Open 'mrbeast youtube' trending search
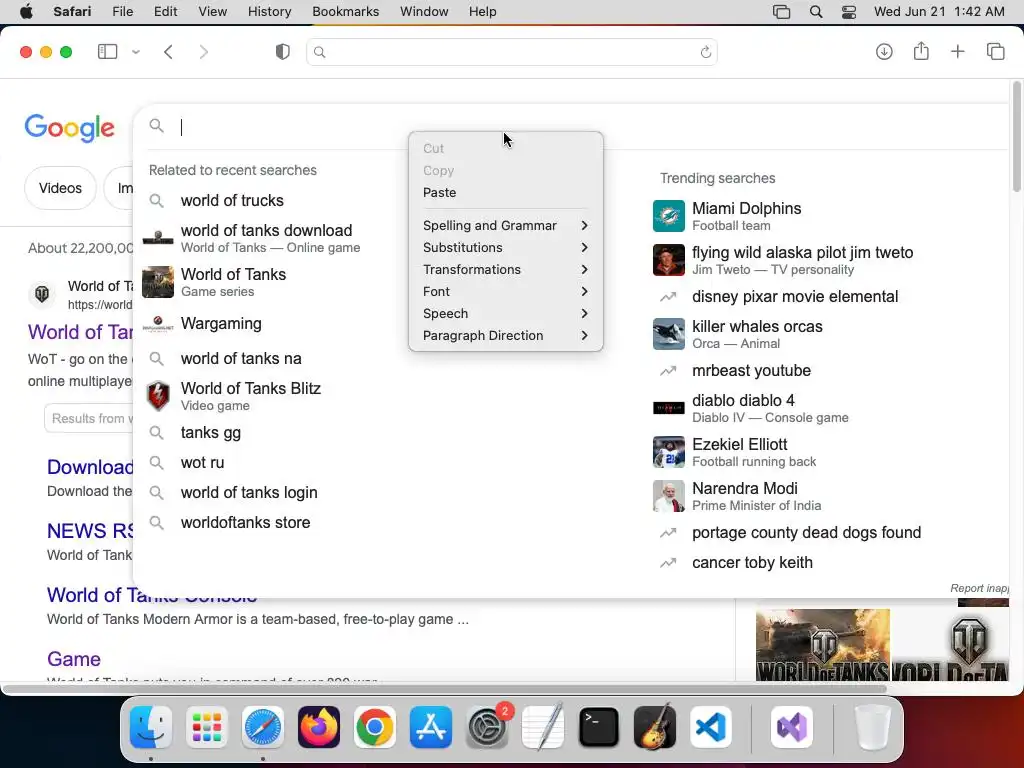This screenshot has width=1024, height=768. coord(751,370)
